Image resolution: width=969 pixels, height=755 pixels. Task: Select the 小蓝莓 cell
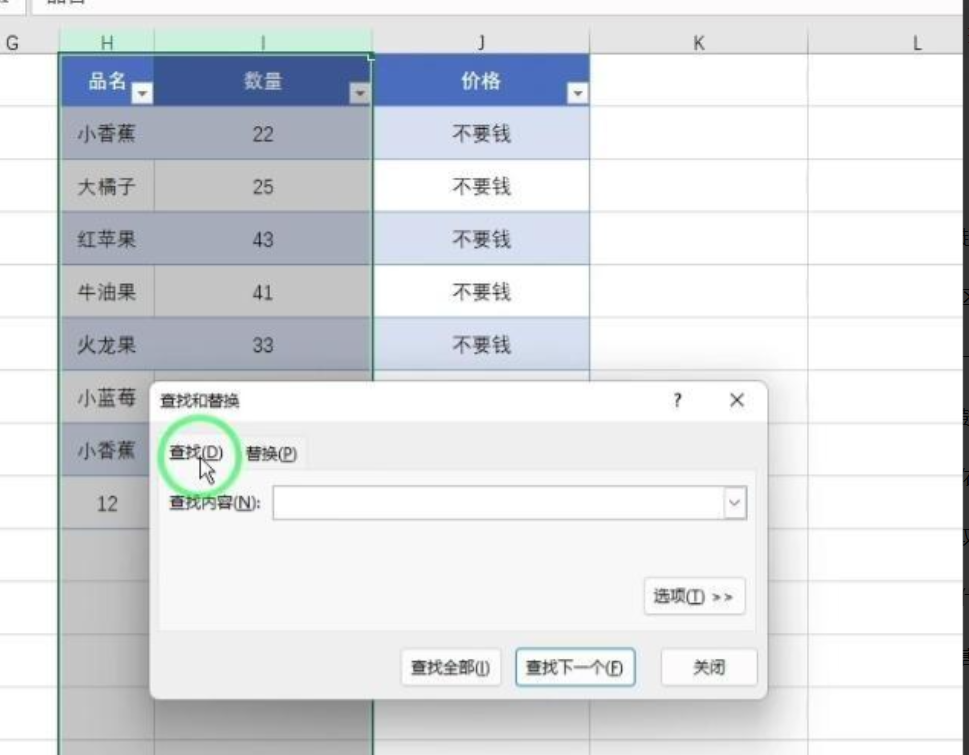(x=107, y=397)
